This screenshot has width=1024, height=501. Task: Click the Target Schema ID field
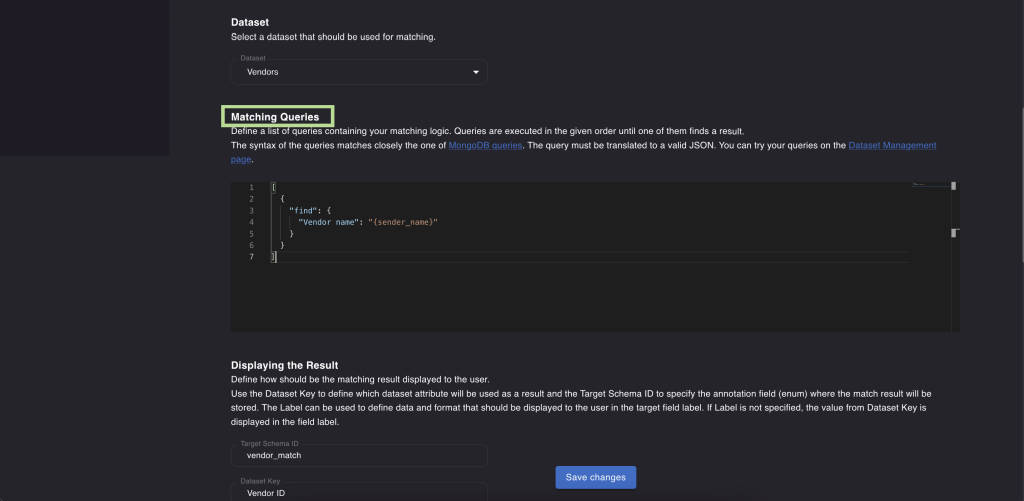click(x=359, y=455)
